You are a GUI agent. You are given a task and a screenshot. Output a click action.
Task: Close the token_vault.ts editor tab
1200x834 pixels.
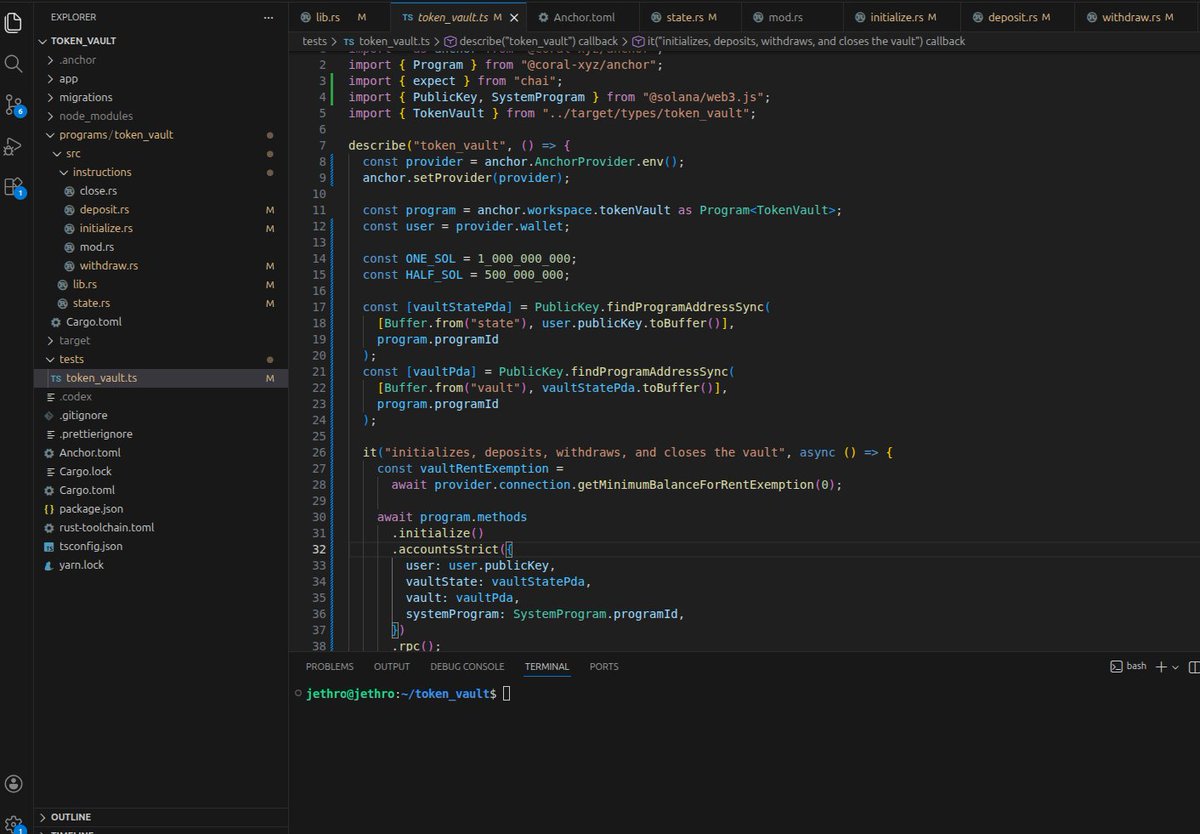click(x=514, y=18)
